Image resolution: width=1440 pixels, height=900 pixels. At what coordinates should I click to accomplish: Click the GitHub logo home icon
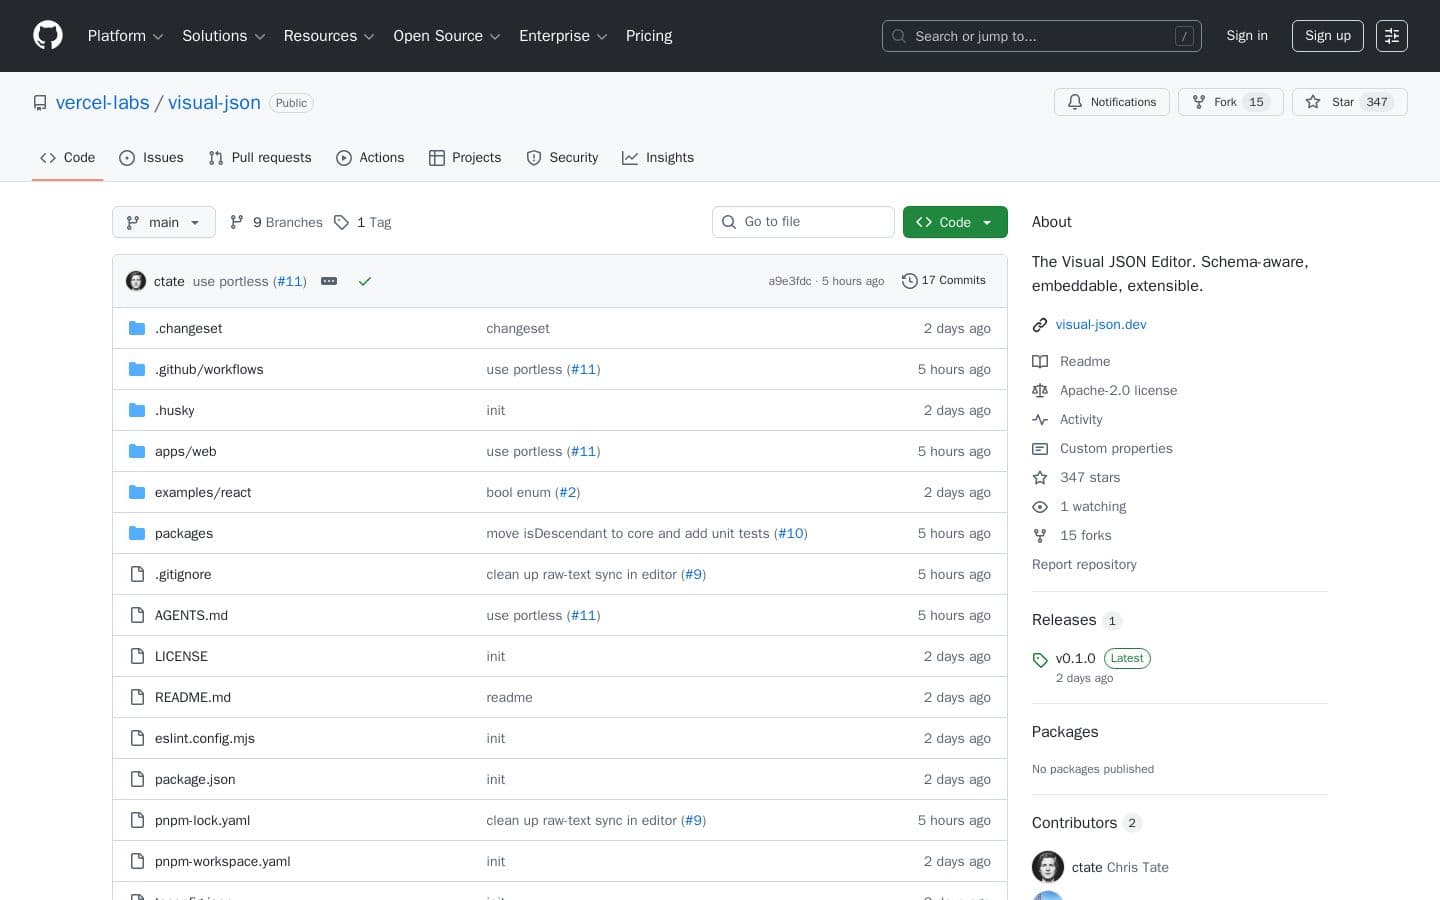coord(48,35)
